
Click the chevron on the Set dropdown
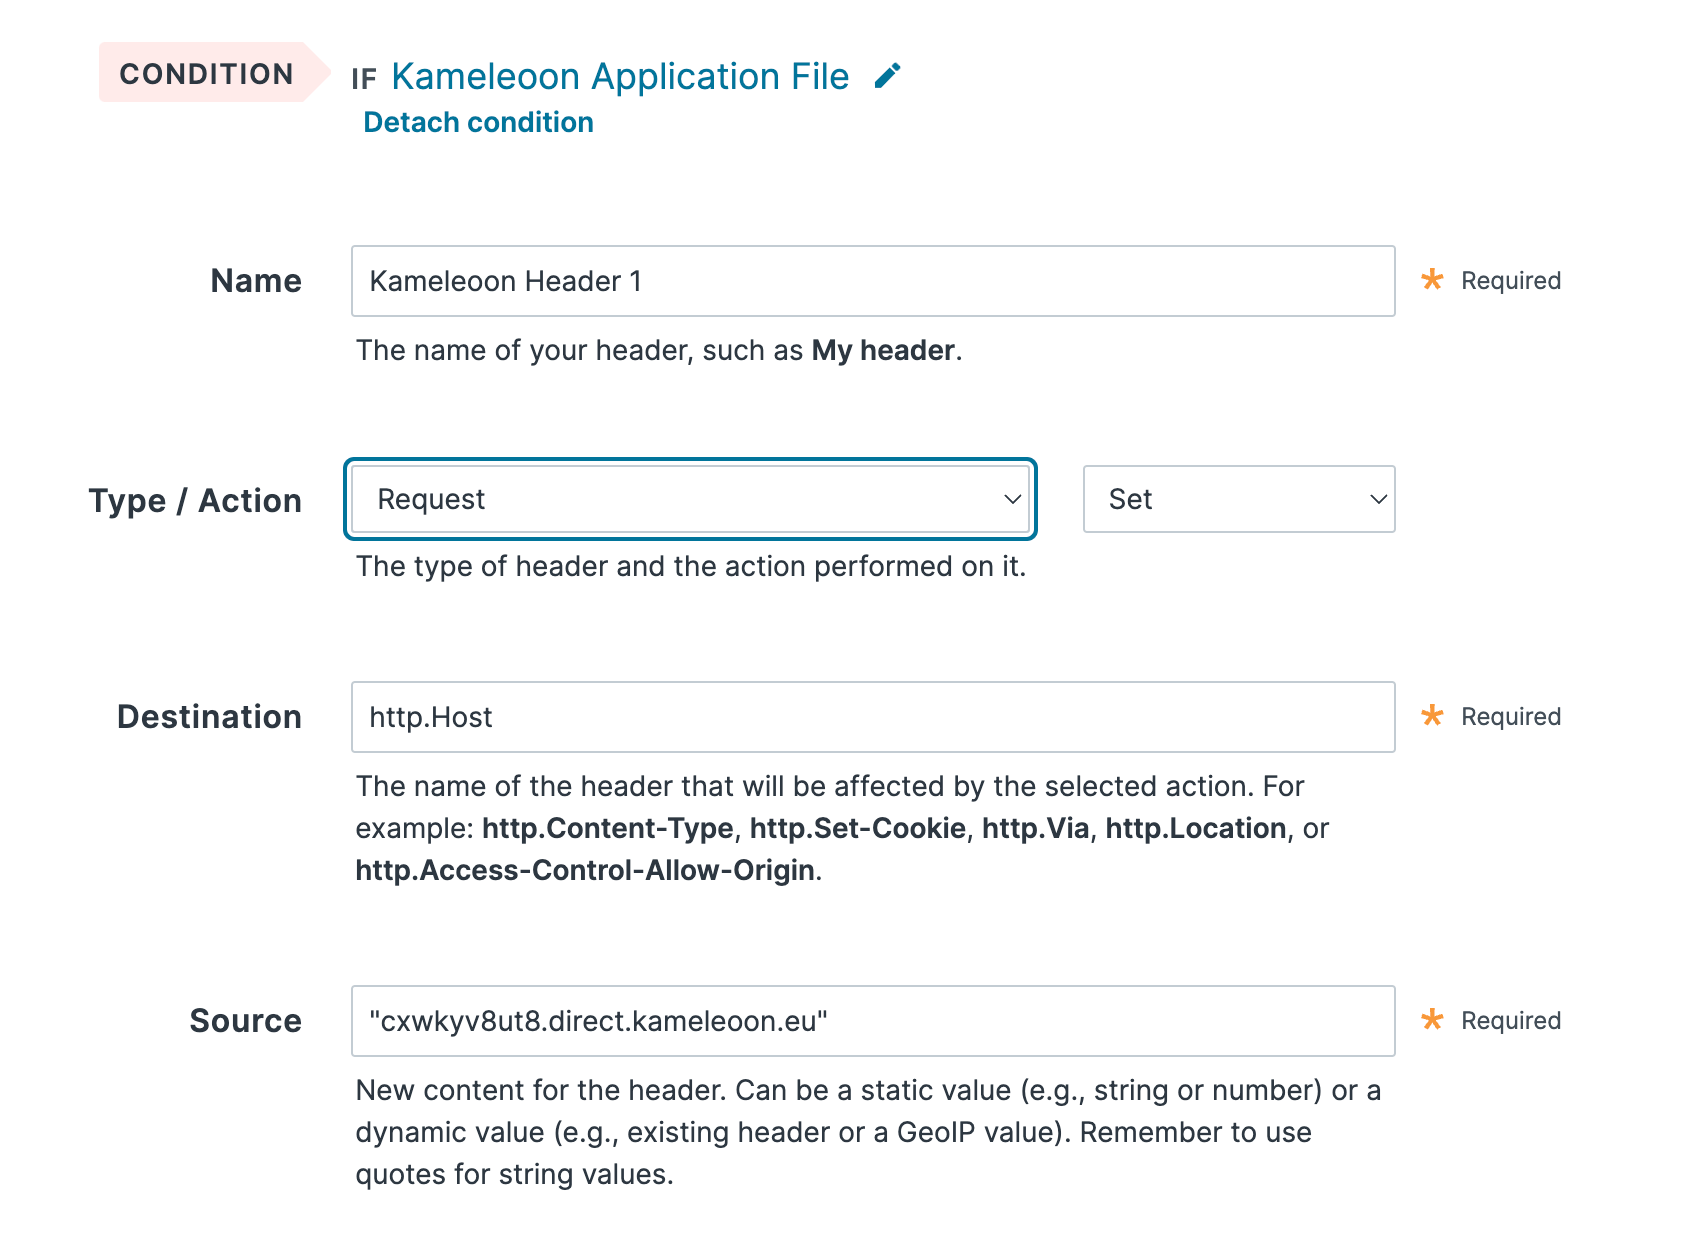click(1377, 499)
